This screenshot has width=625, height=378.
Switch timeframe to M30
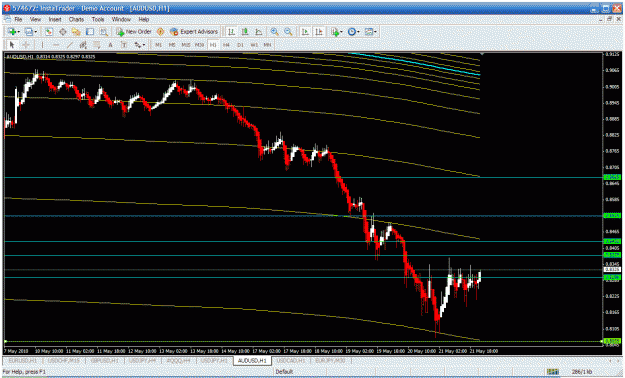pos(199,45)
